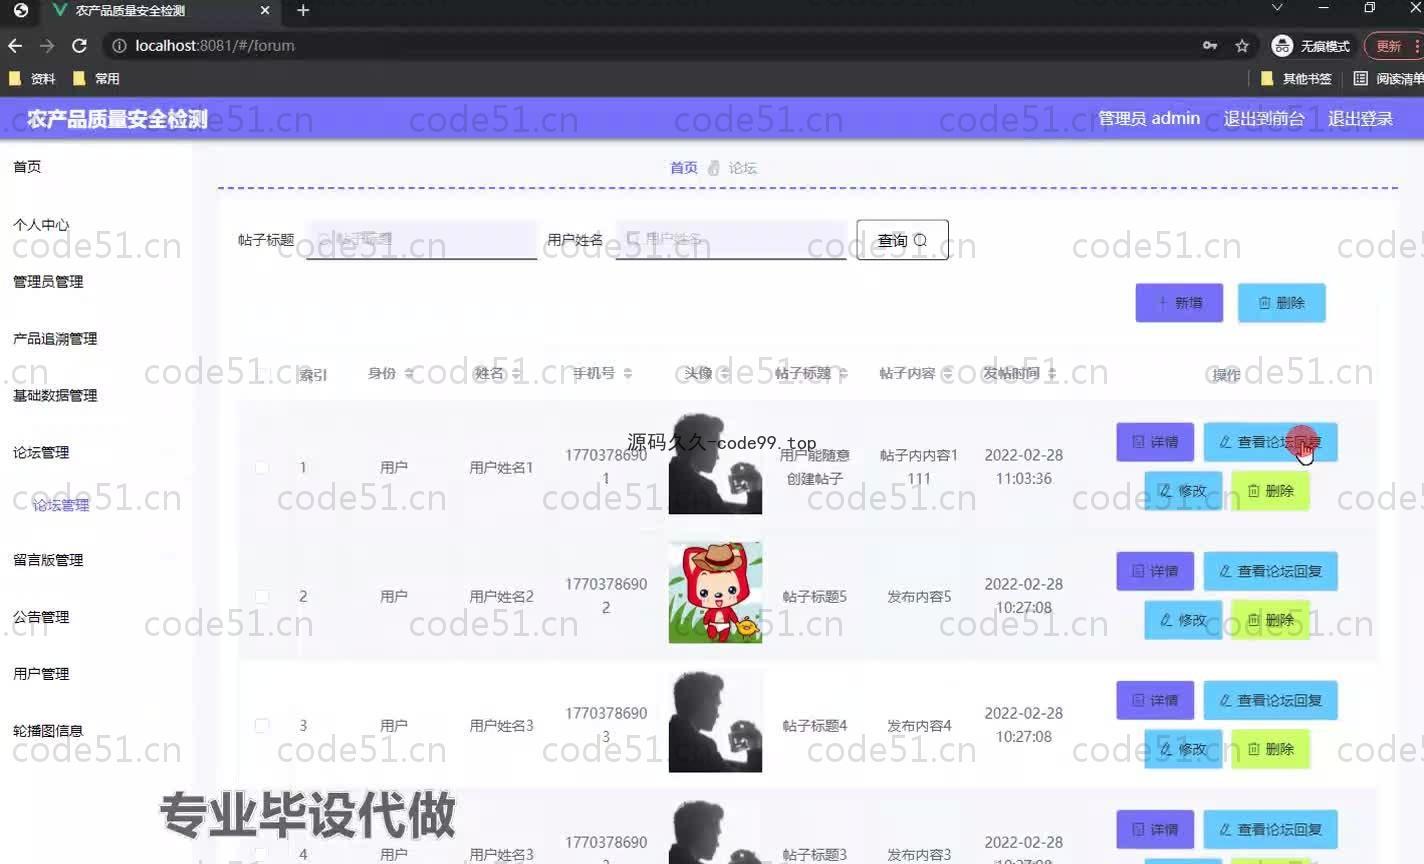Open the 阅读清单 reading list

(x=1388, y=78)
